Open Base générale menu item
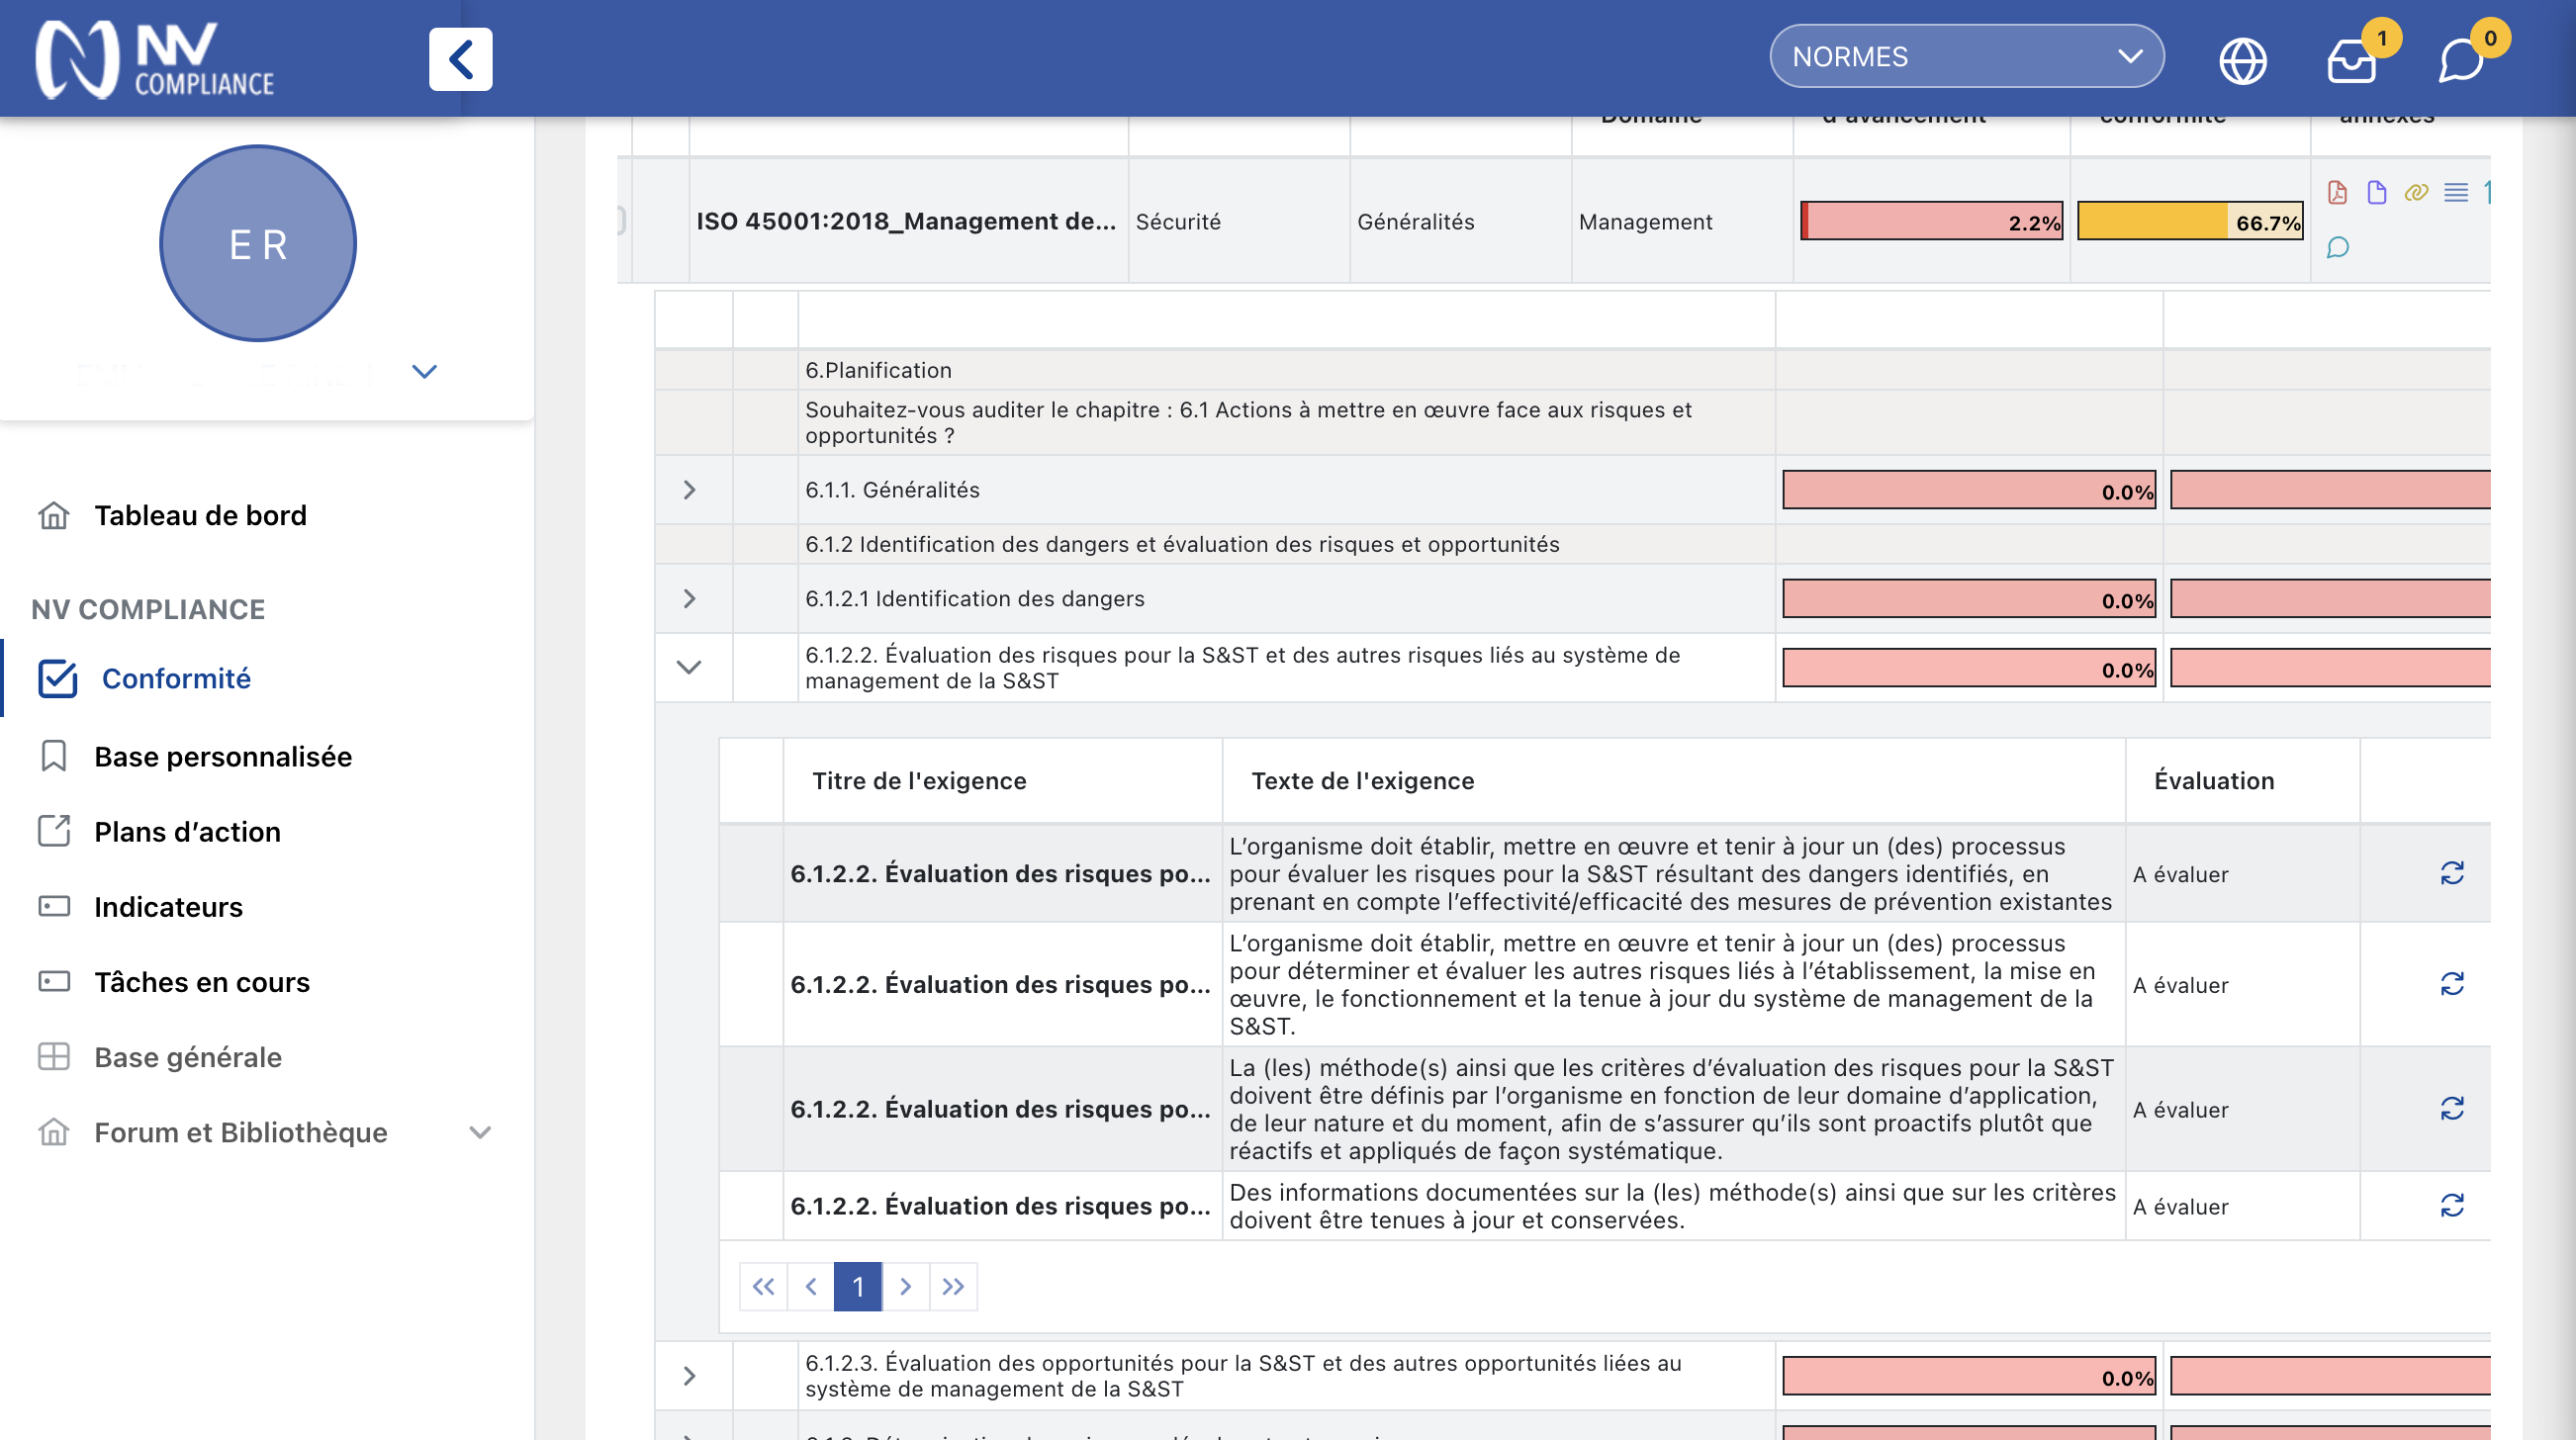 click(188, 1056)
